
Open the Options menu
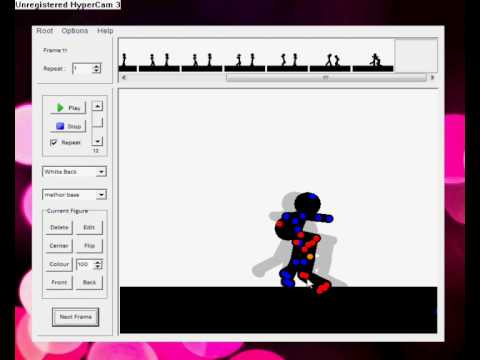pyautogui.click(x=75, y=31)
